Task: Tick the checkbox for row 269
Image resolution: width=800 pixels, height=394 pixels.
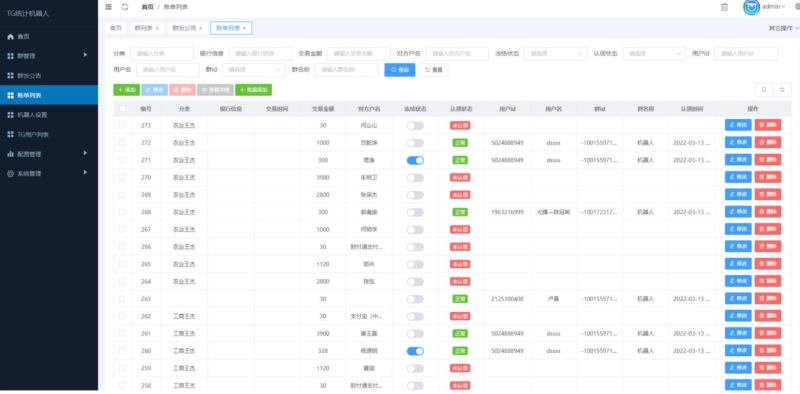Action: (x=122, y=194)
